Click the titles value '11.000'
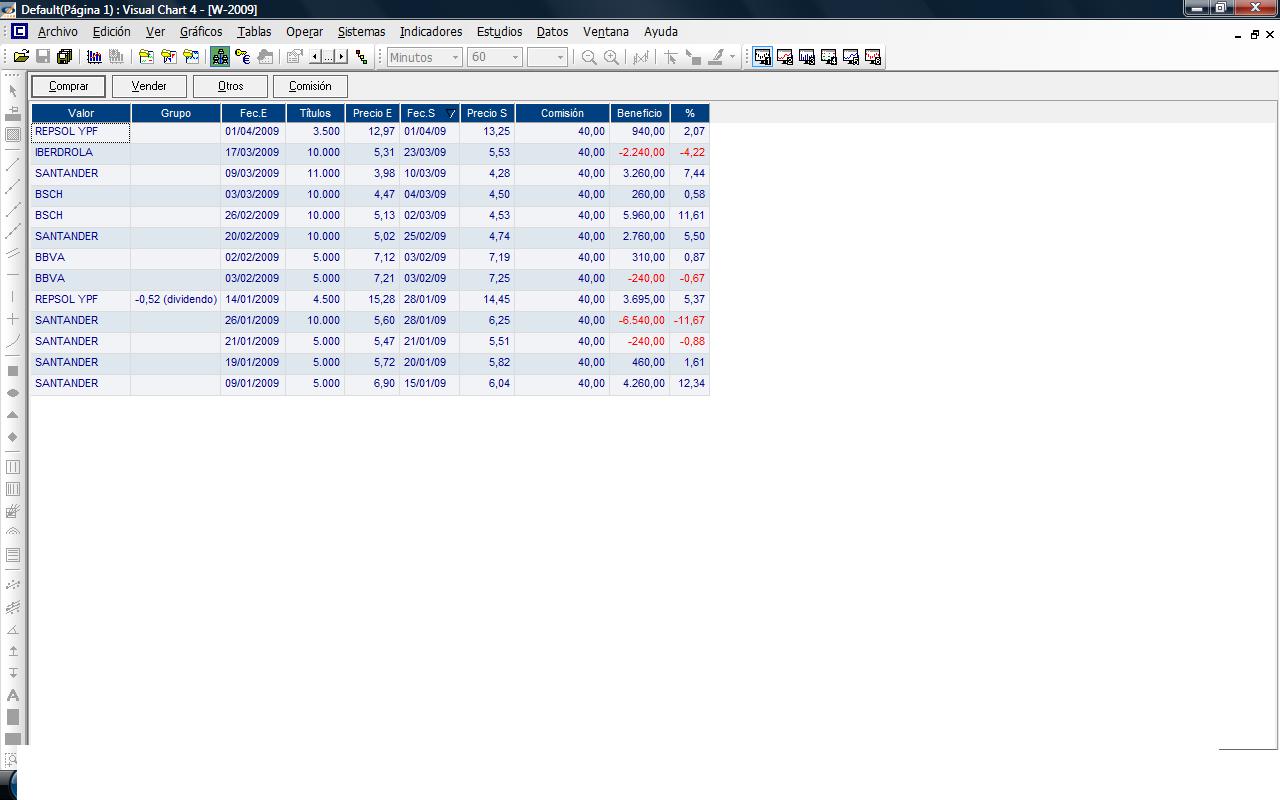This screenshot has width=1280, height=800. (x=324, y=173)
